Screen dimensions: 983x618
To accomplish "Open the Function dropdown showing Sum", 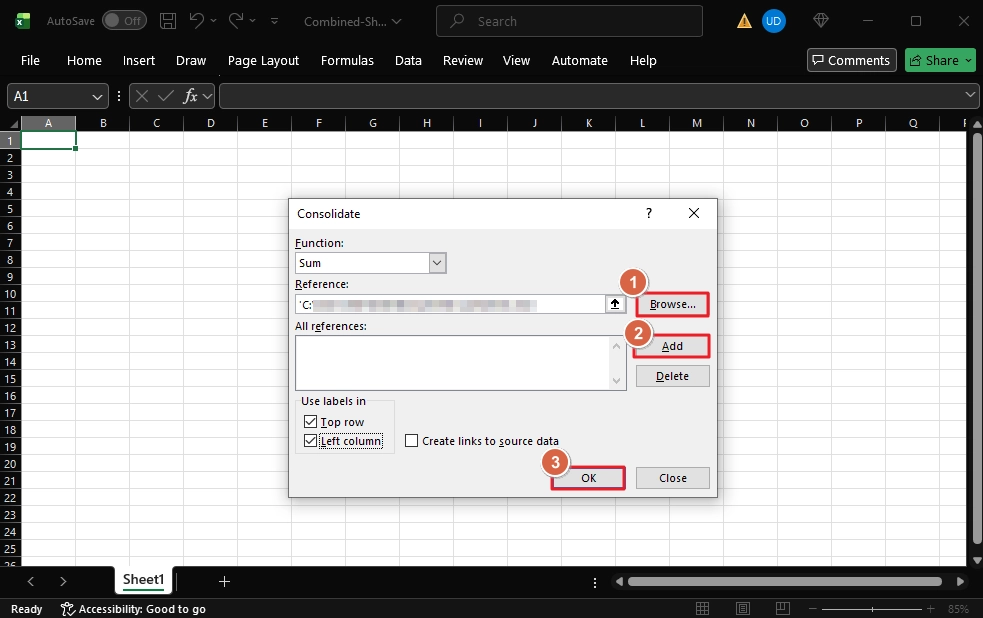I will pyautogui.click(x=436, y=263).
